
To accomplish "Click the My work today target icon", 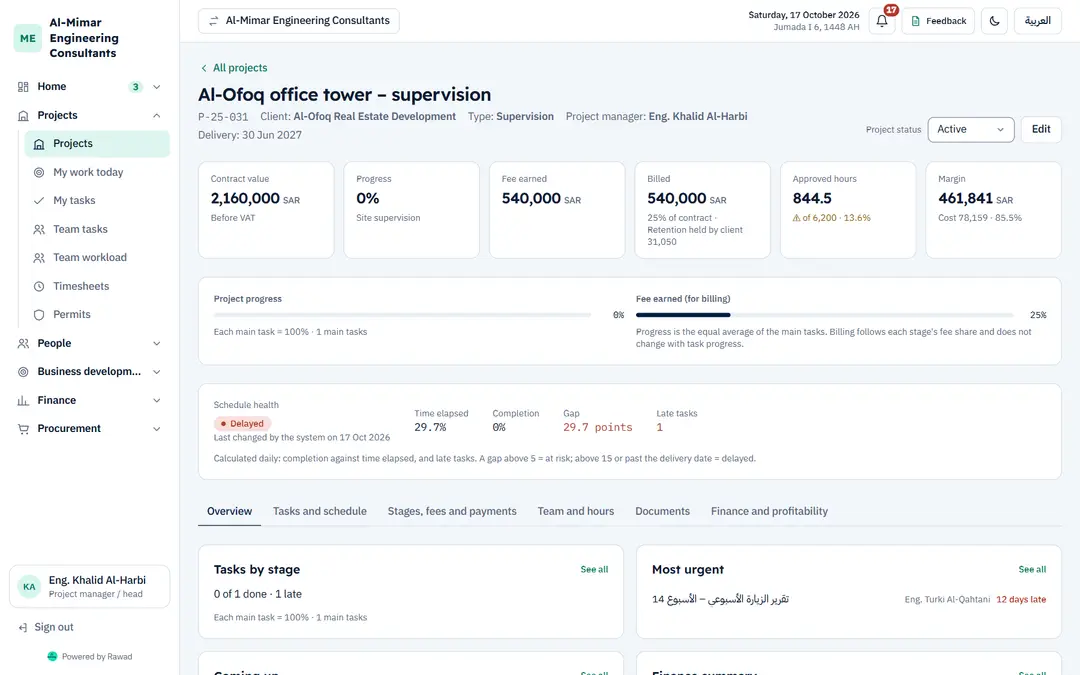I will (39, 172).
